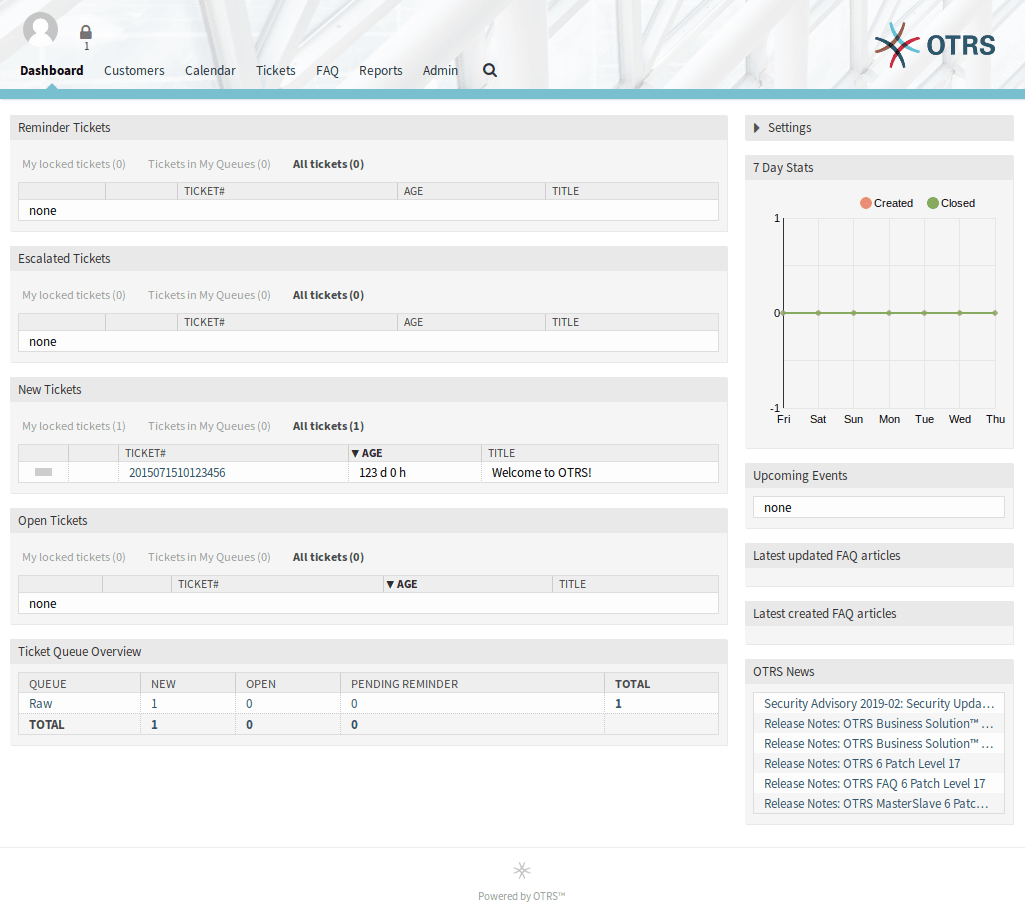The height and width of the screenshot is (914, 1025).
Task: Open the Tickets menu
Action: (275, 70)
